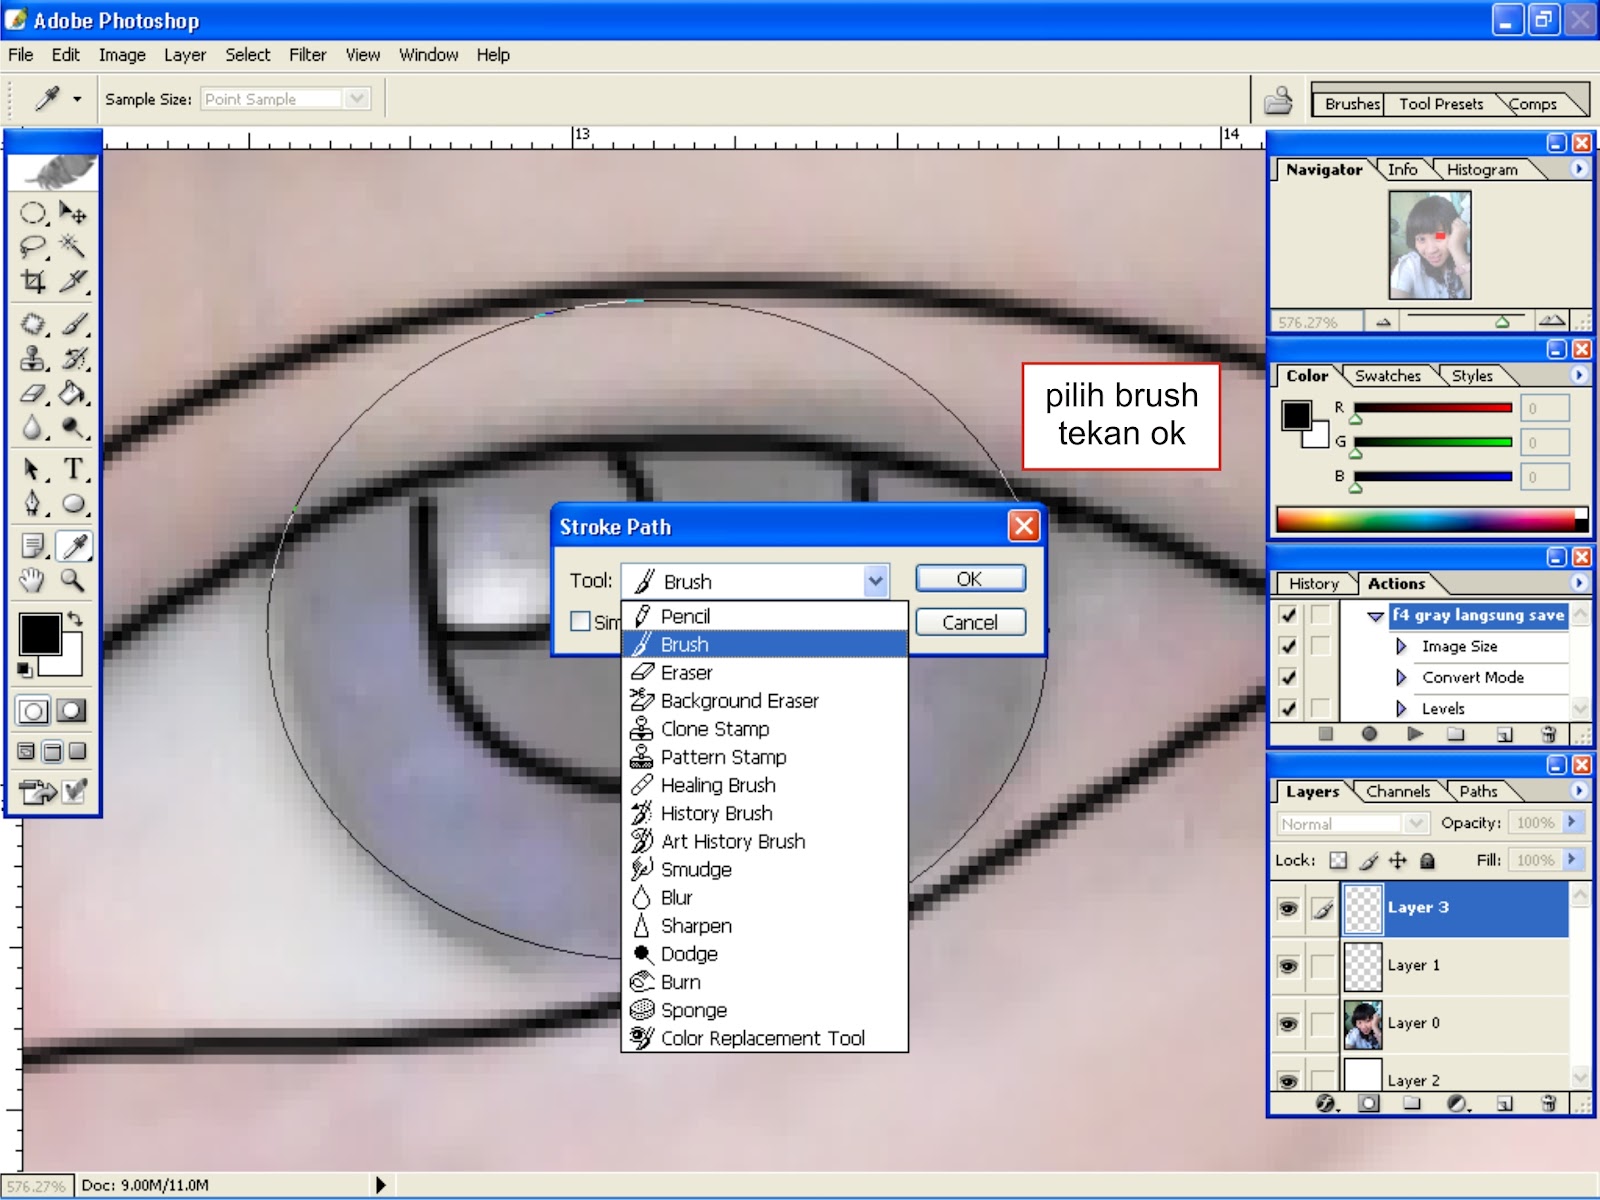Select the Move tool

pyautogui.click(x=72, y=213)
